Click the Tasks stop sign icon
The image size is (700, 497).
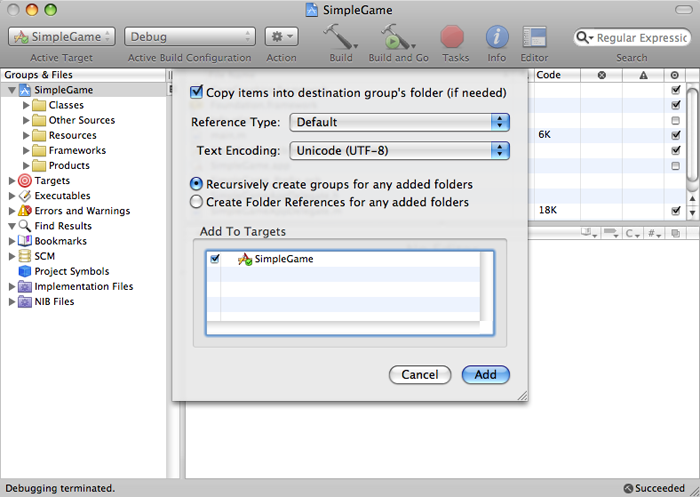click(452, 37)
